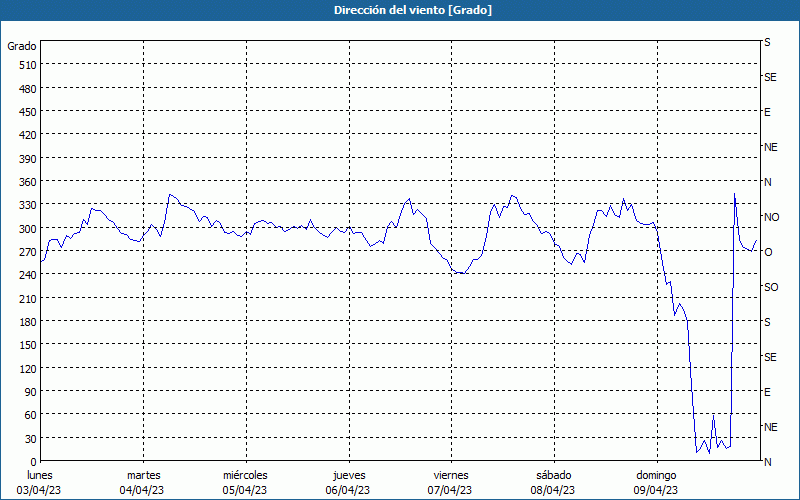Select the 330 degree axis label
The height and width of the screenshot is (500, 800).
pyautogui.click(x=28, y=205)
